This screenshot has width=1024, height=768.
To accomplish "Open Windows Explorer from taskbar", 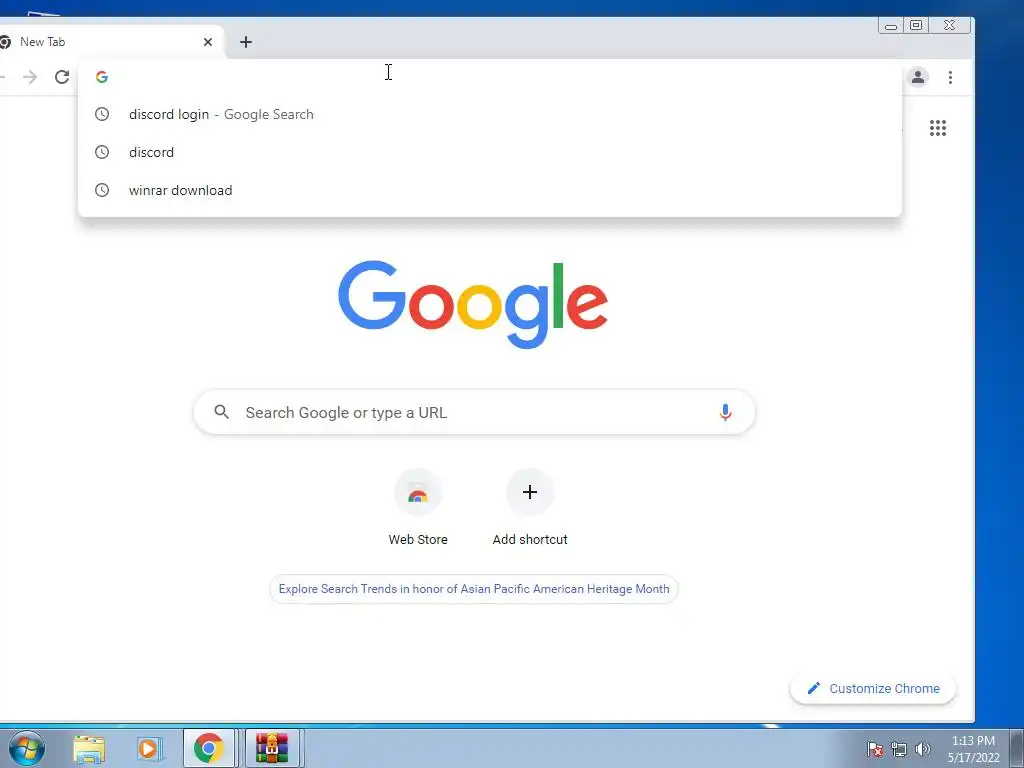I will (89, 749).
